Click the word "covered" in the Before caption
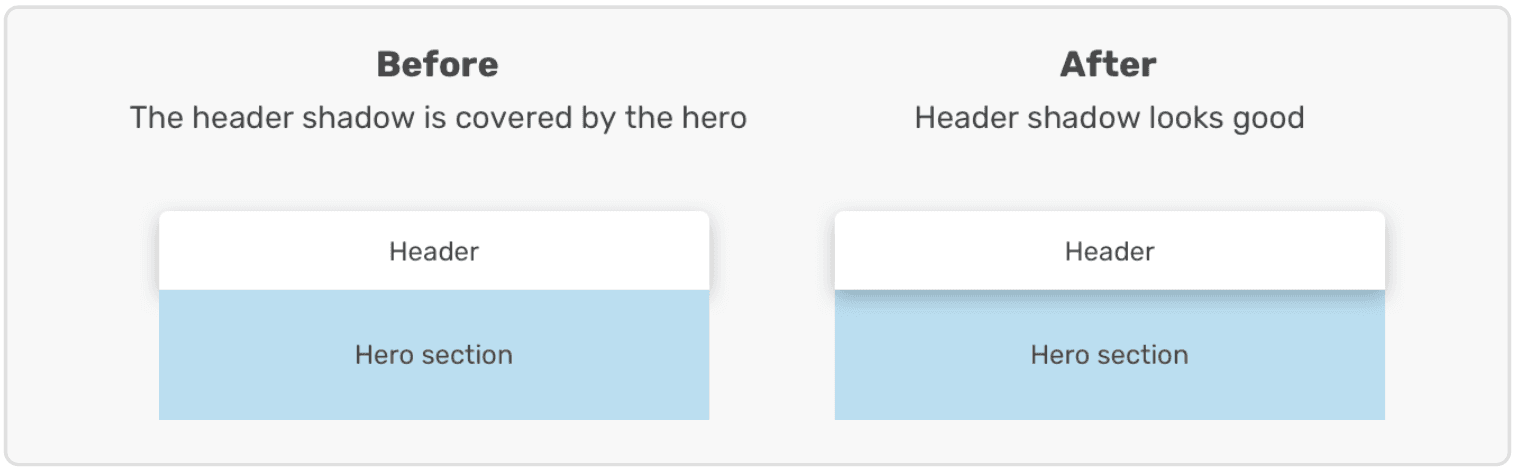The width and height of the screenshot is (1518, 474). click(511, 118)
